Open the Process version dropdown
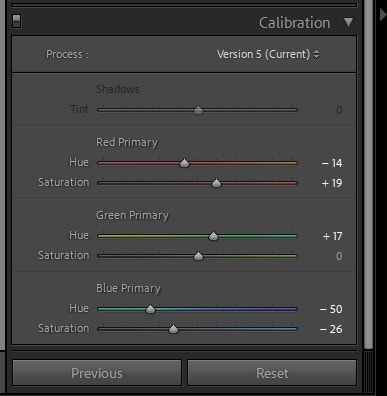The width and height of the screenshot is (387, 396). point(268,54)
